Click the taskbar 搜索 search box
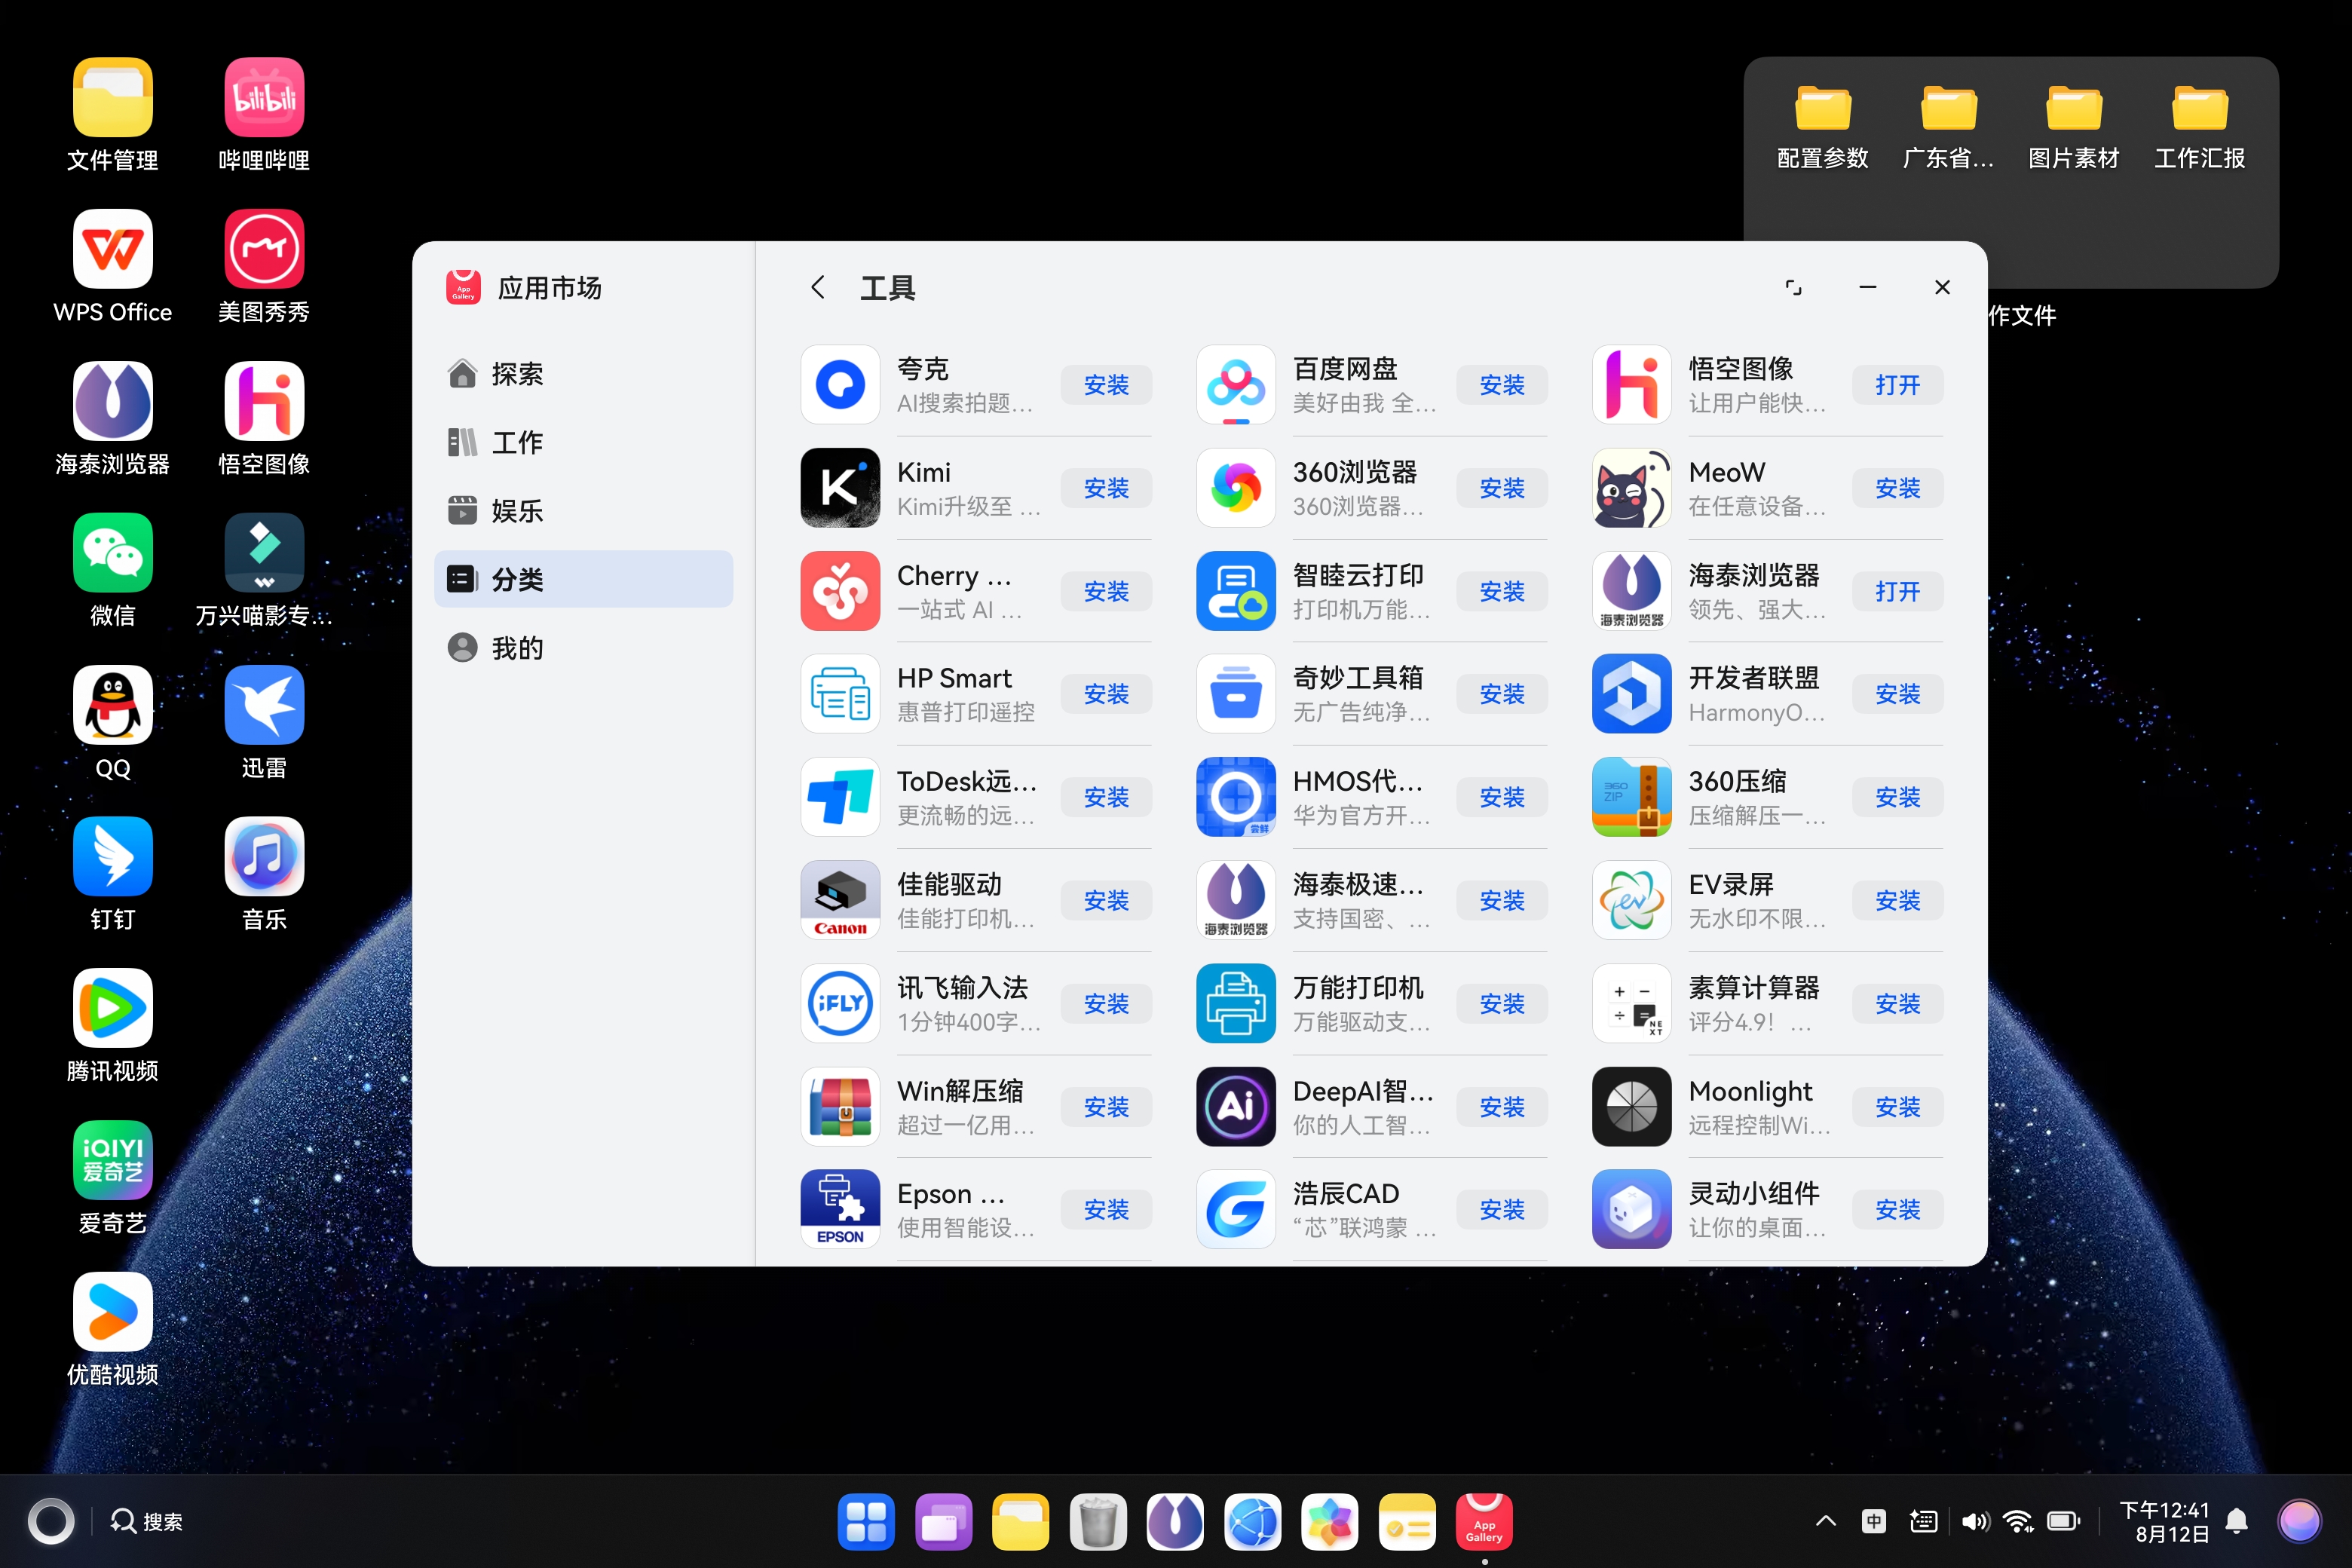The width and height of the screenshot is (2352, 1568). click(x=147, y=1522)
